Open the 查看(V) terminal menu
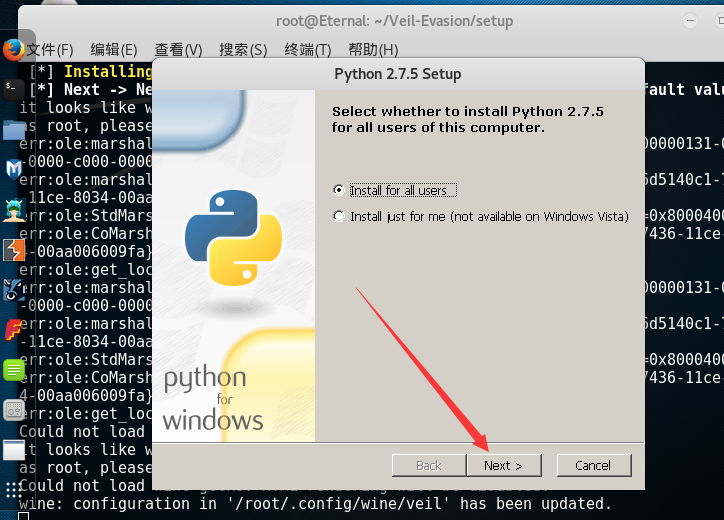Image resolution: width=724 pixels, height=520 pixels. tap(178, 49)
